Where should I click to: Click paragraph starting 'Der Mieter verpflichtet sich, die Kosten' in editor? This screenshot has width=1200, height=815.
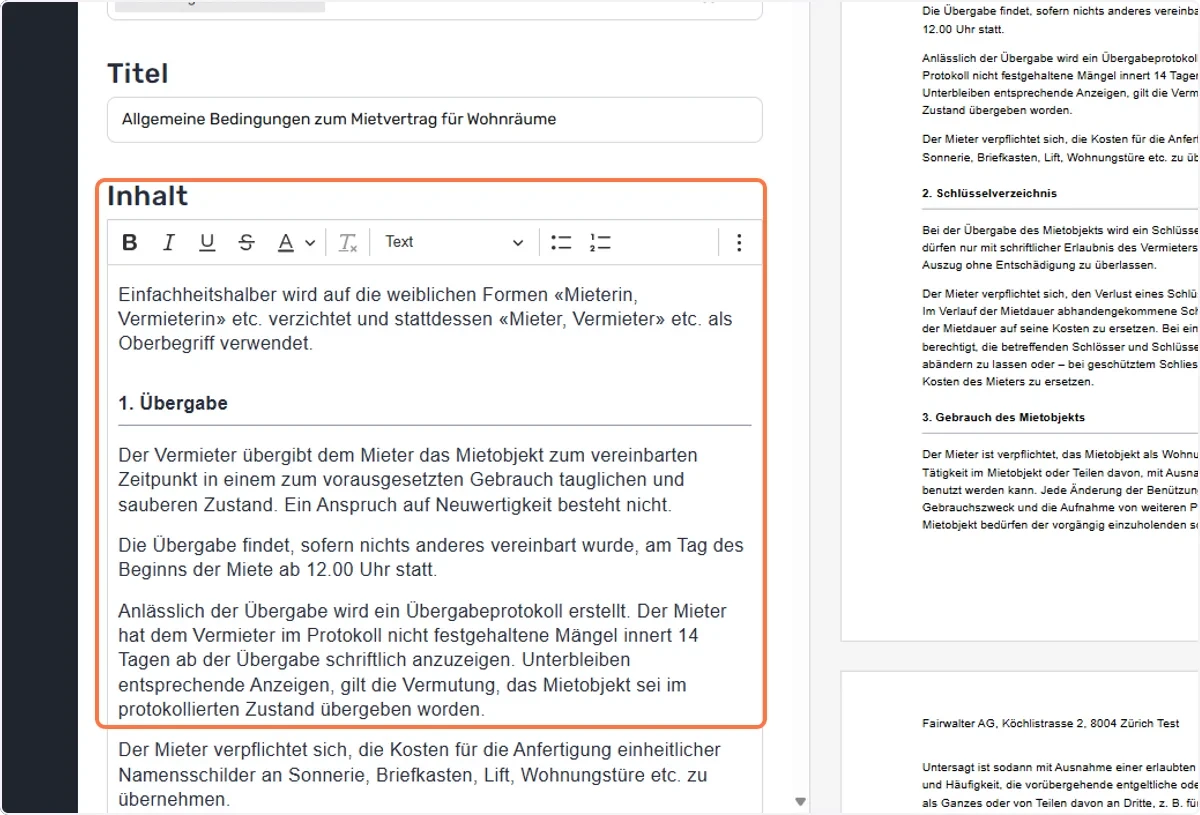[x=419, y=774]
